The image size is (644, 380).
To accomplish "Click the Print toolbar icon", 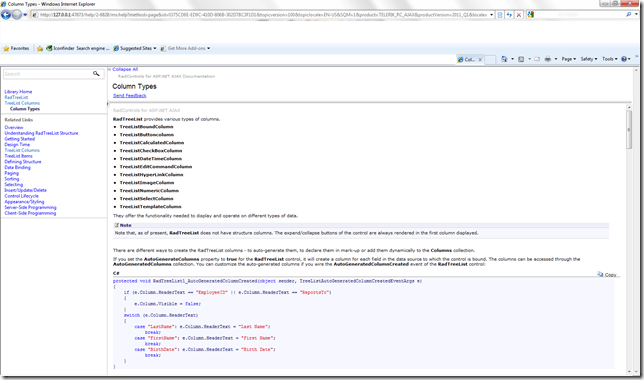I will tap(547, 59).
